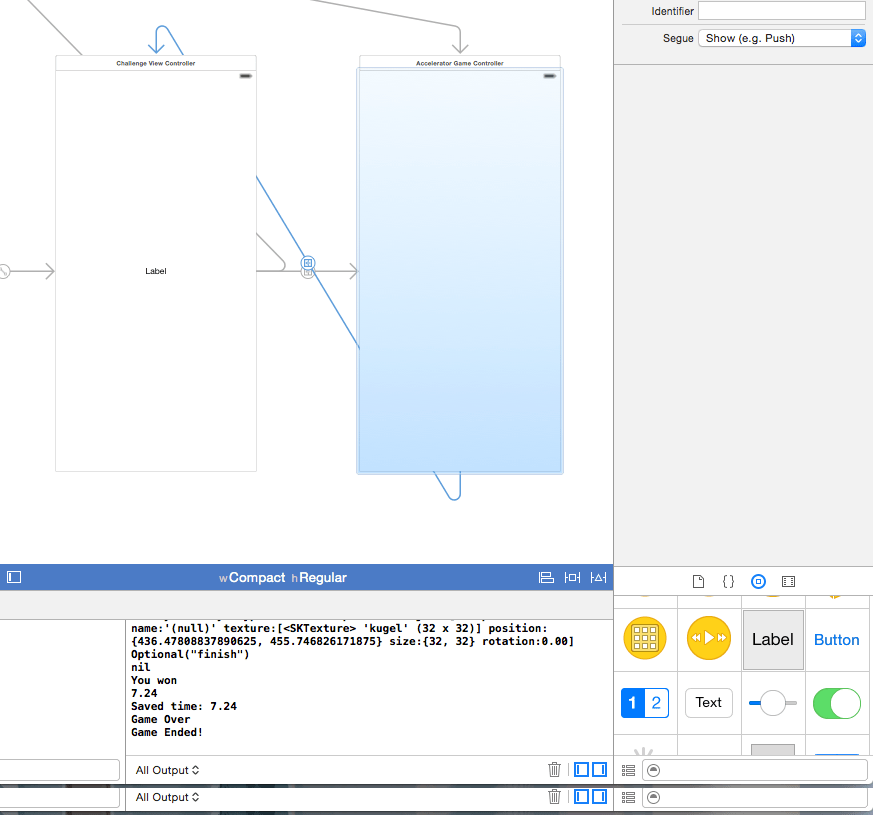Click trash icon in background window console
The height and width of the screenshot is (815, 873).
(x=554, y=797)
